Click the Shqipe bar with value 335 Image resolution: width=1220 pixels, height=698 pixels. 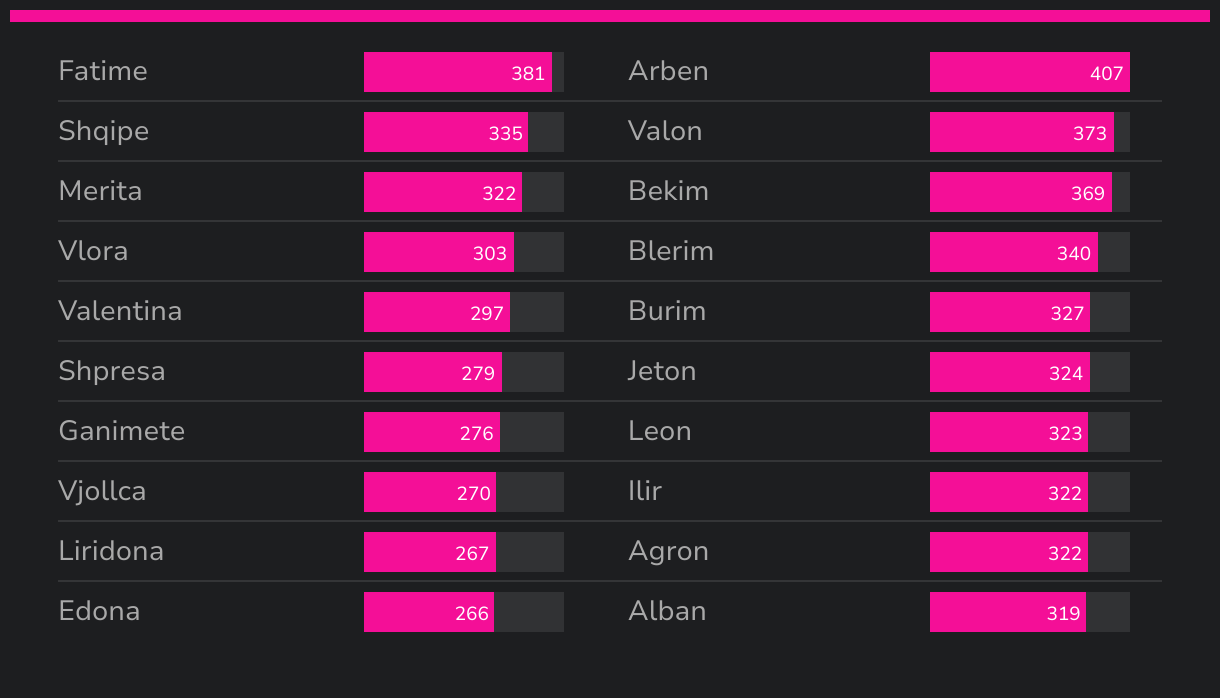point(446,132)
